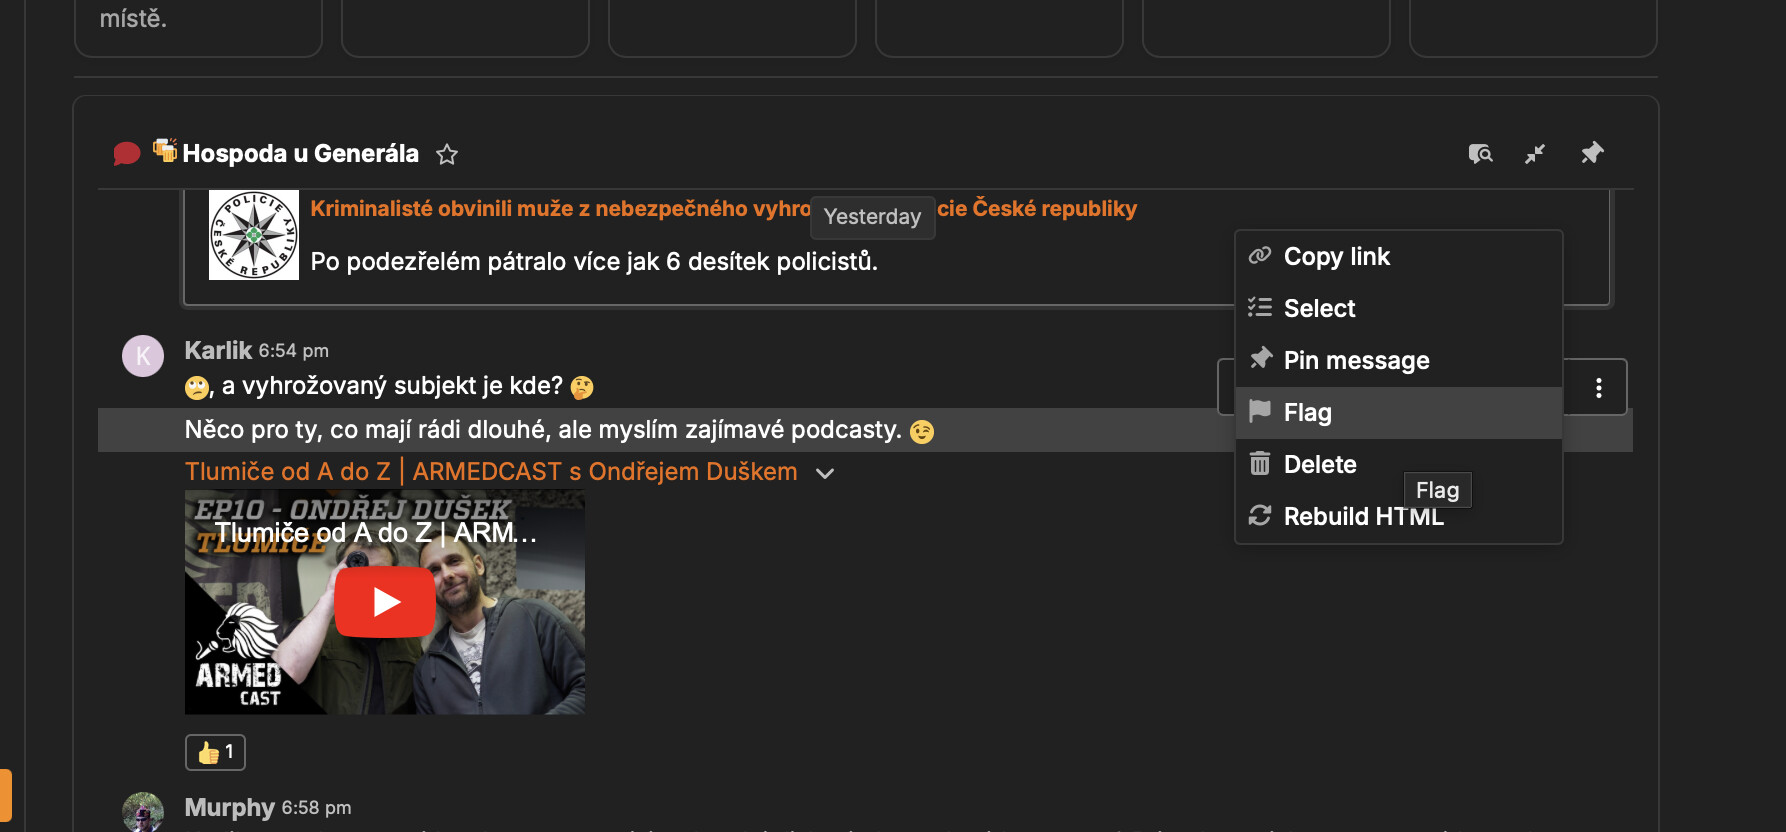Click the beer mugs emoji icon
The width and height of the screenshot is (1786, 832).
pos(165,150)
